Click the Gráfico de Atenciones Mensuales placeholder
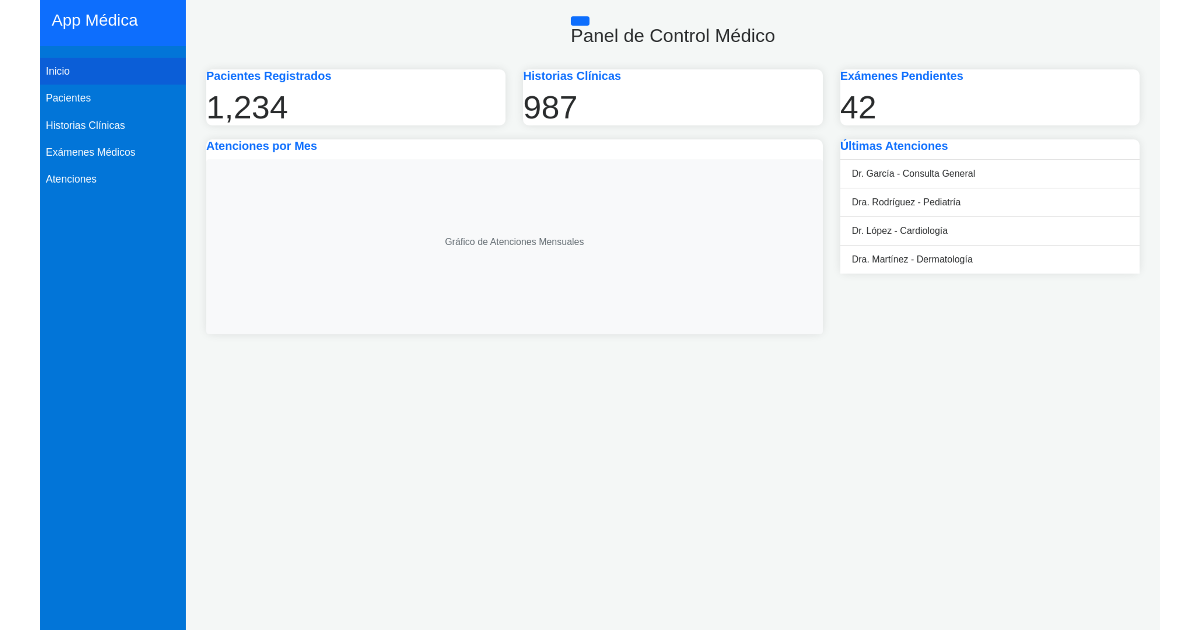The width and height of the screenshot is (1200, 630). tap(514, 241)
